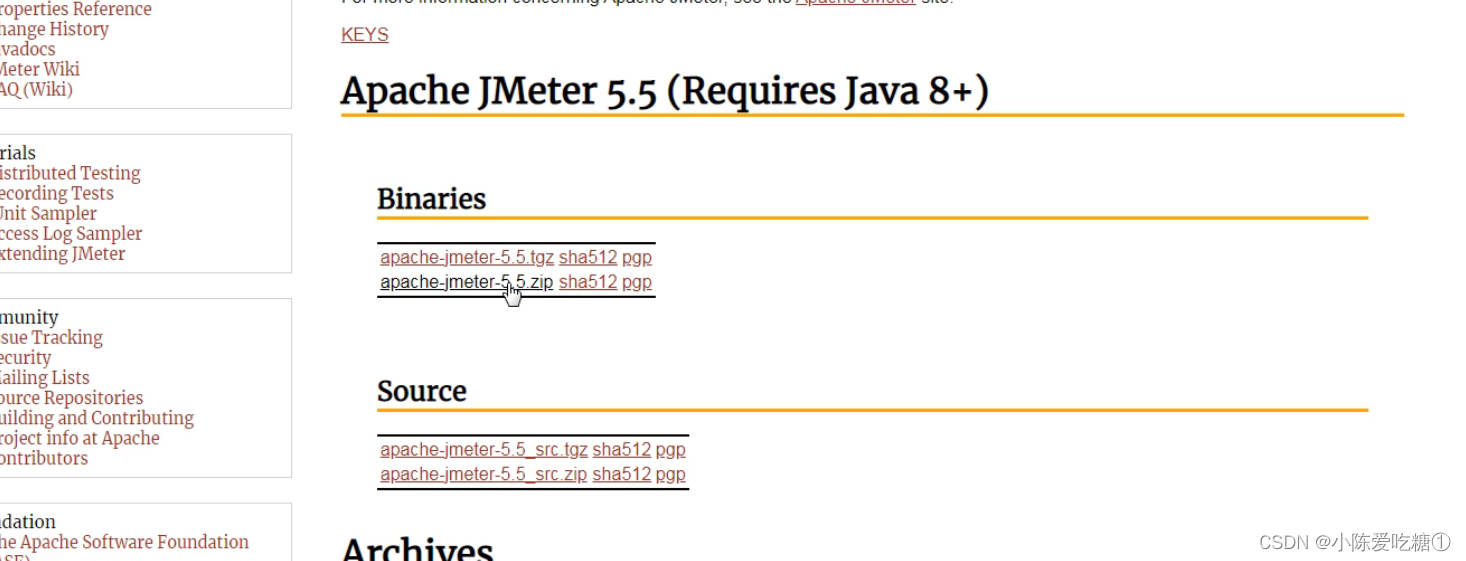Click the Archives section heading
The width and height of the screenshot is (1466, 561).
(417, 549)
